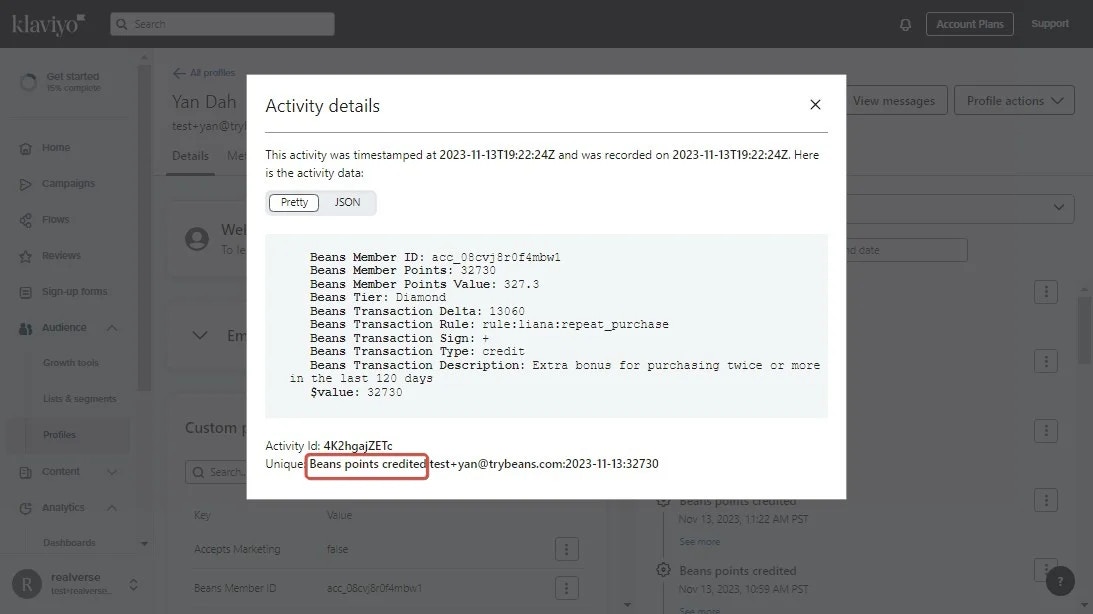Expand the dropdown below Profile actions
Viewport: 1093px width, 614px height.
pos(1059,208)
